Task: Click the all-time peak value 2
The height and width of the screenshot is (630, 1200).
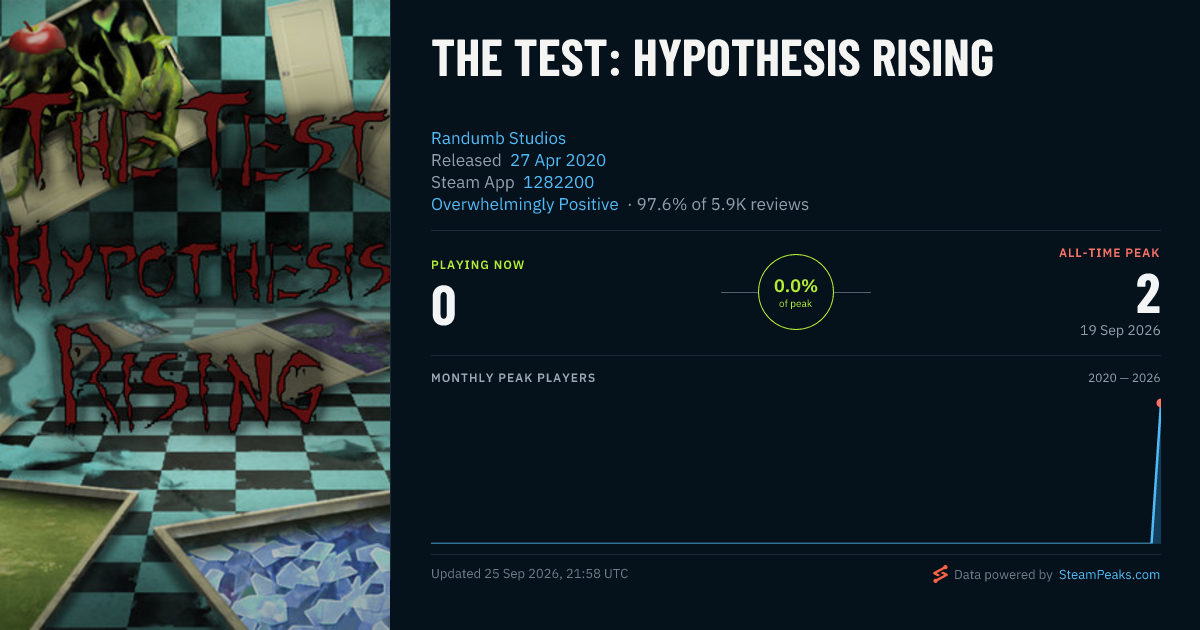Action: pos(1148,295)
